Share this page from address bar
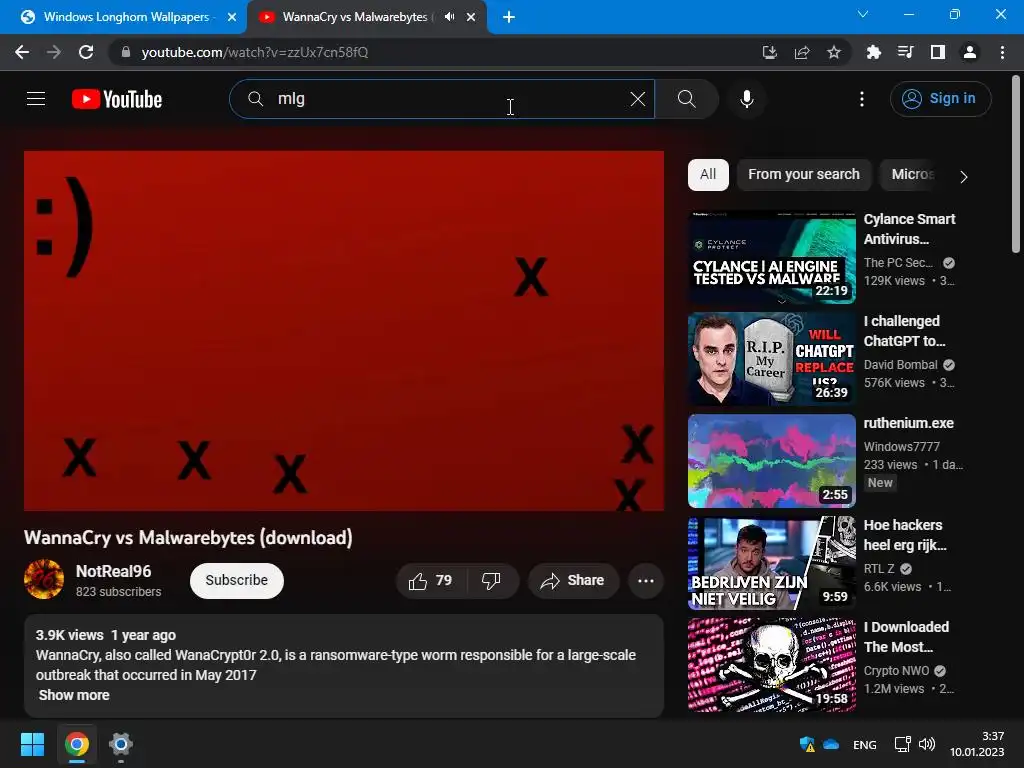The width and height of the screenshot is (1024, 768). [802, 52]
